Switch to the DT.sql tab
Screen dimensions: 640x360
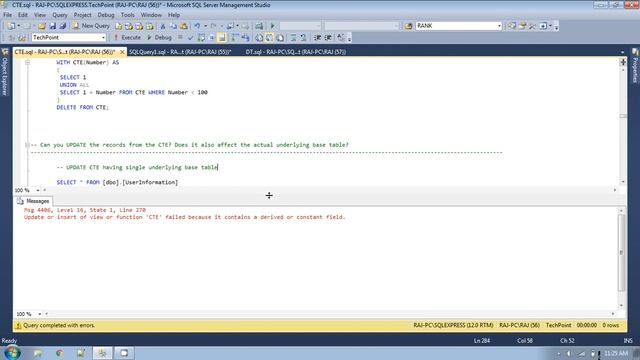pos(296,52)
